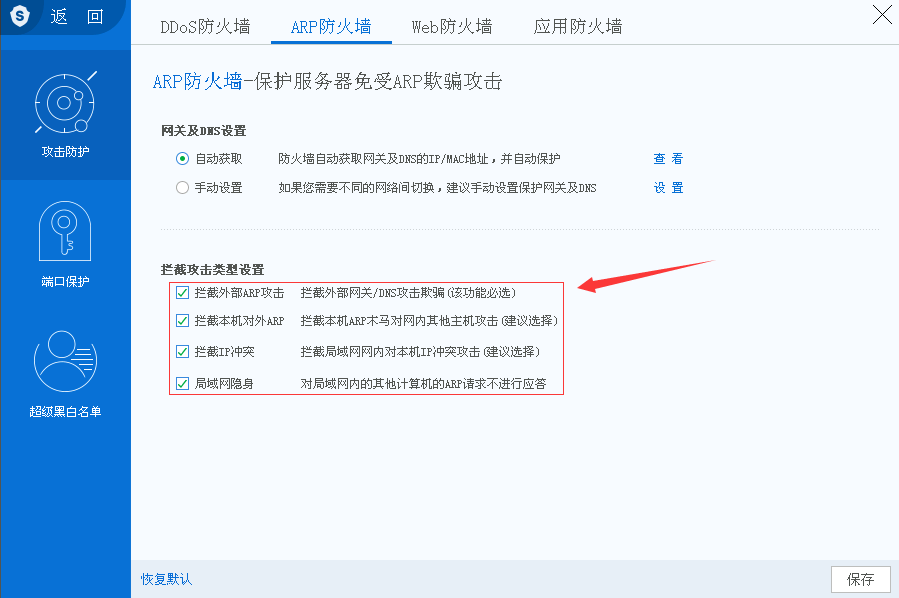Toggle the 拦截本机对外ARP checkbox
Viewport: 899px width, 598px height.
point(182,321)
